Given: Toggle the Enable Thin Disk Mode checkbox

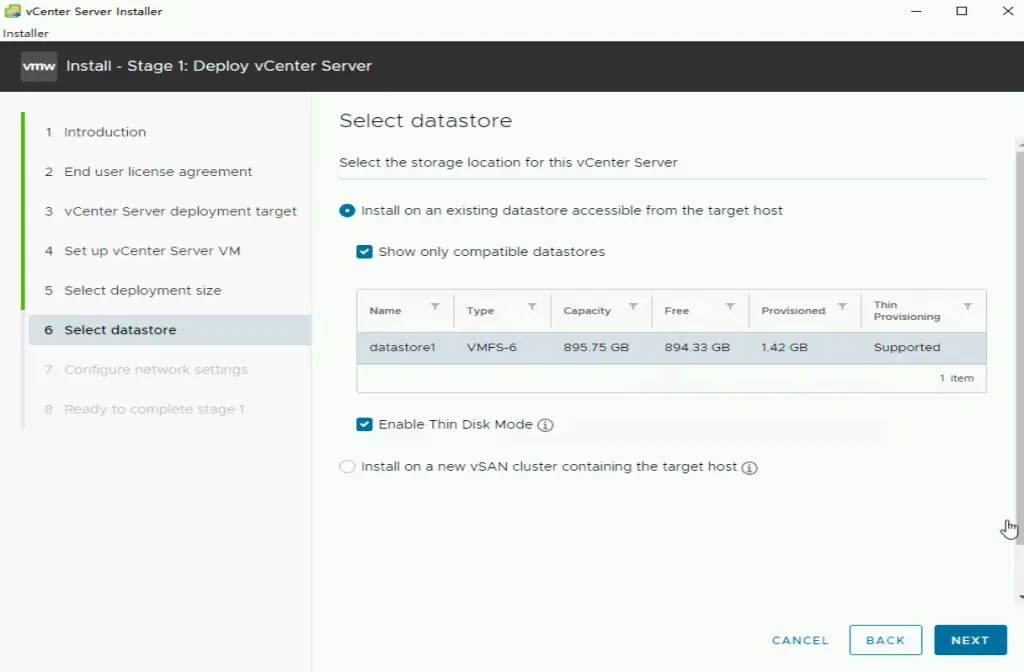Looking at the screenshot, I should pos(364,425).
